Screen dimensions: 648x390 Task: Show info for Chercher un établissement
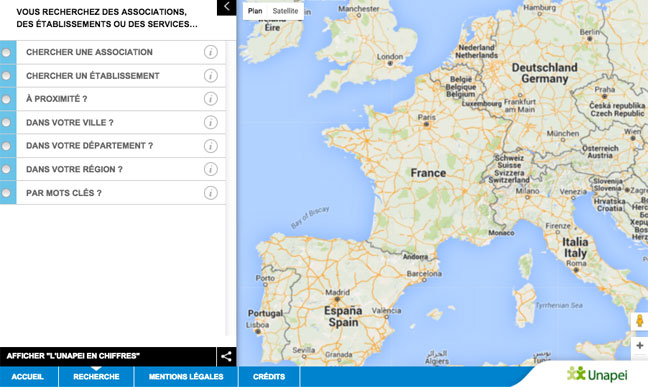pyautogui.click(x=211, y=76)
